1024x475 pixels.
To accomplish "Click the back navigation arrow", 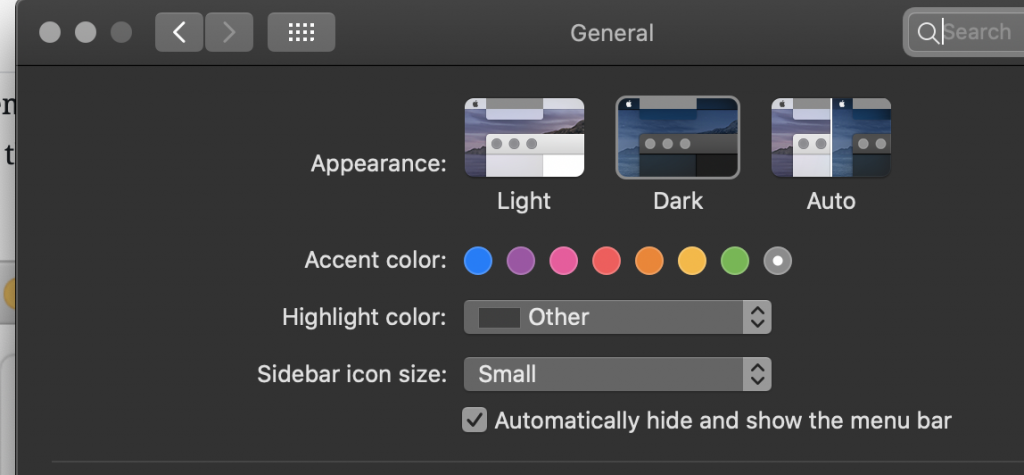I will pos(180,32).
